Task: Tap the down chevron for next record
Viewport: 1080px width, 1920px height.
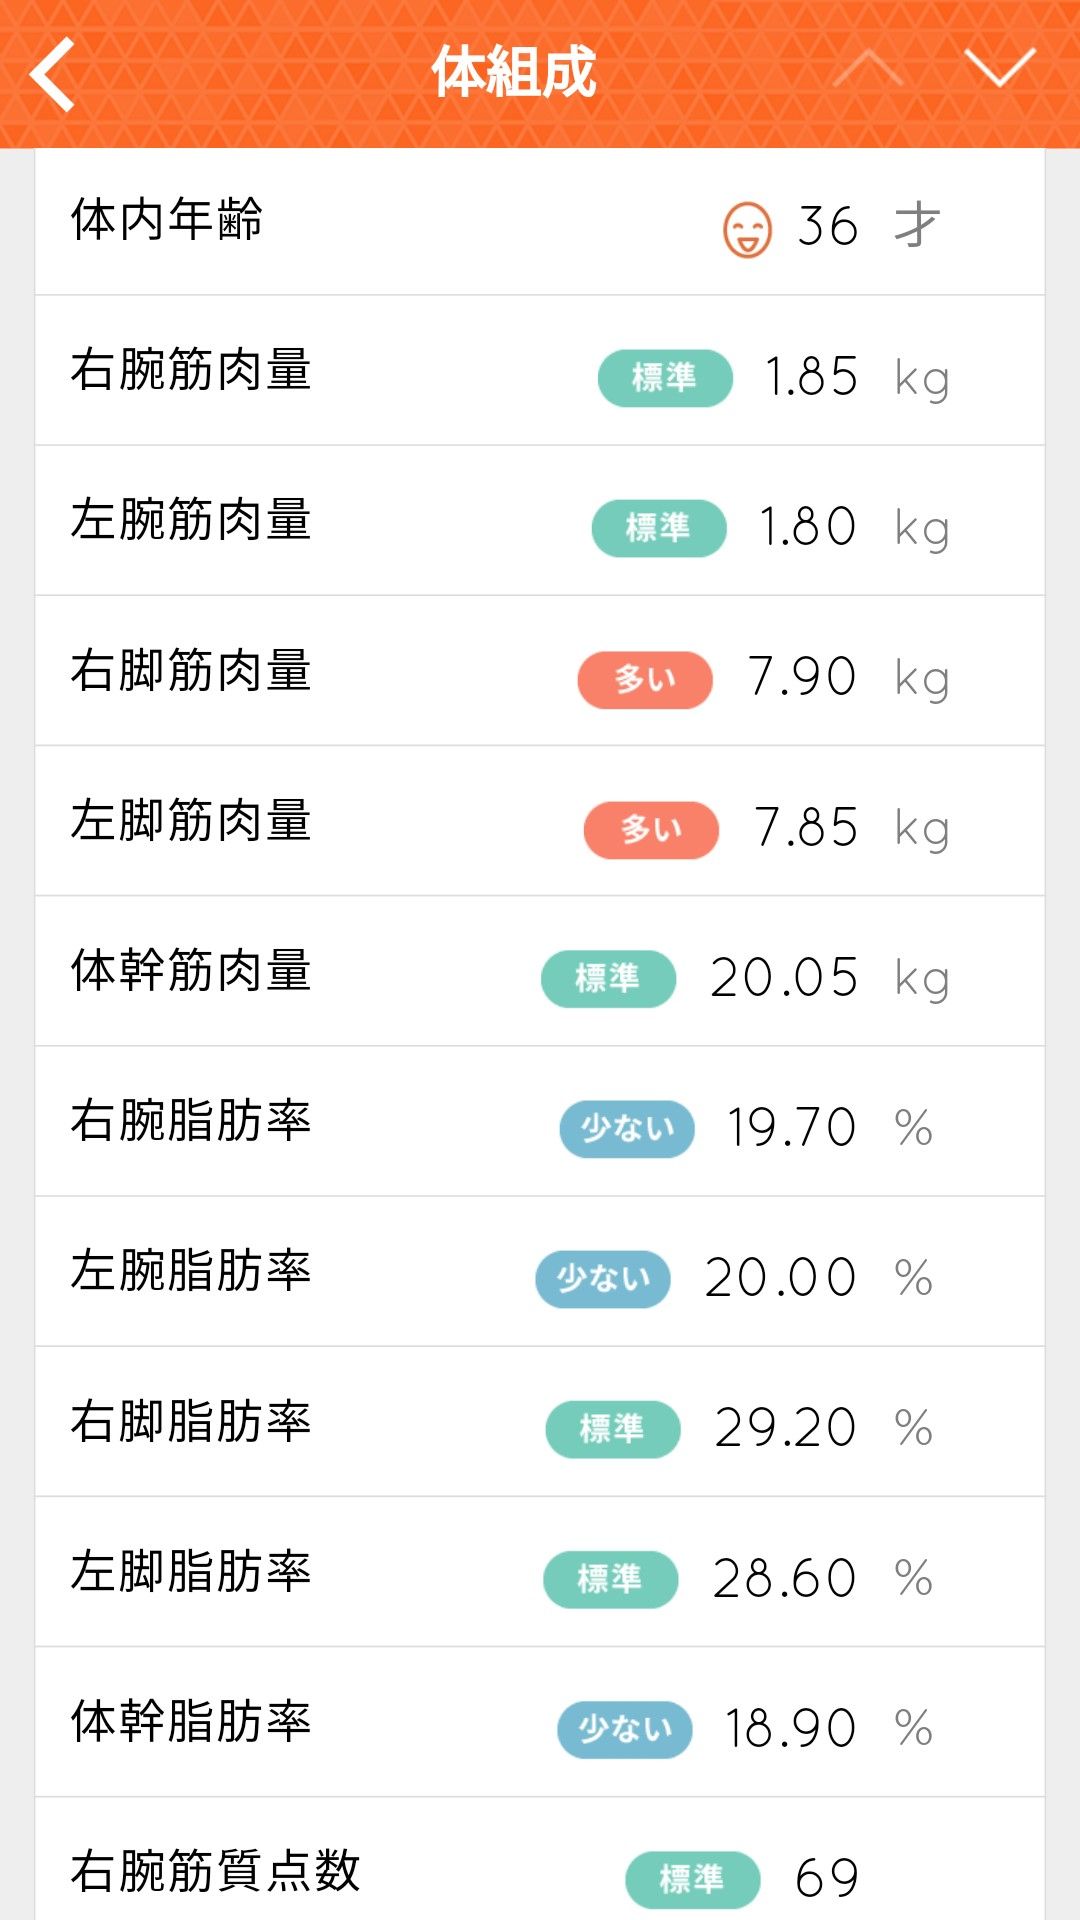Action: (1000, 68)
